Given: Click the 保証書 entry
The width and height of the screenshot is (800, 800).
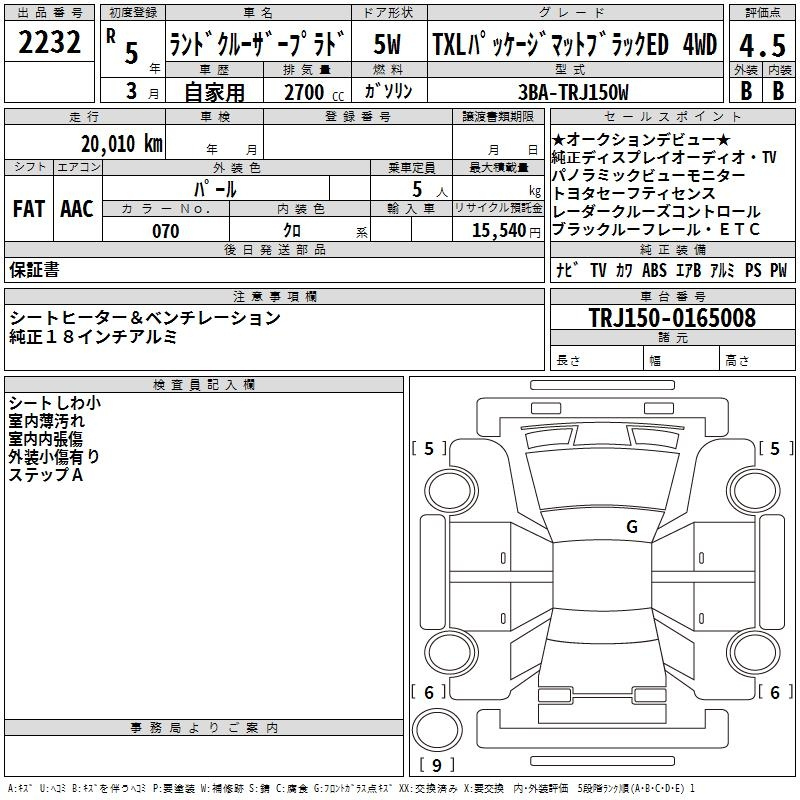Looking at the screenshot, I should [34, 270].
